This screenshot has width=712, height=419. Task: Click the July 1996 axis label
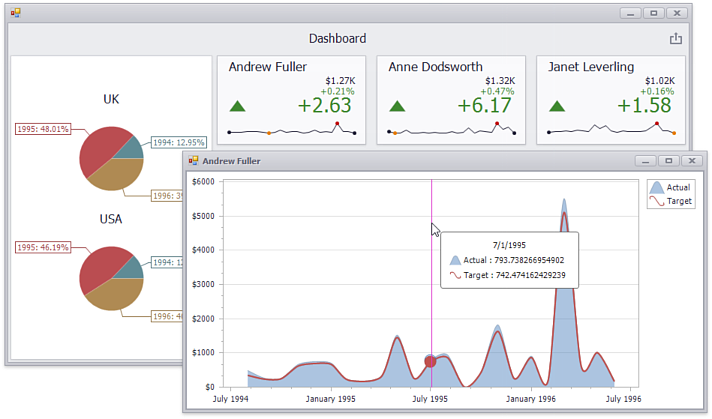(623, 399)
